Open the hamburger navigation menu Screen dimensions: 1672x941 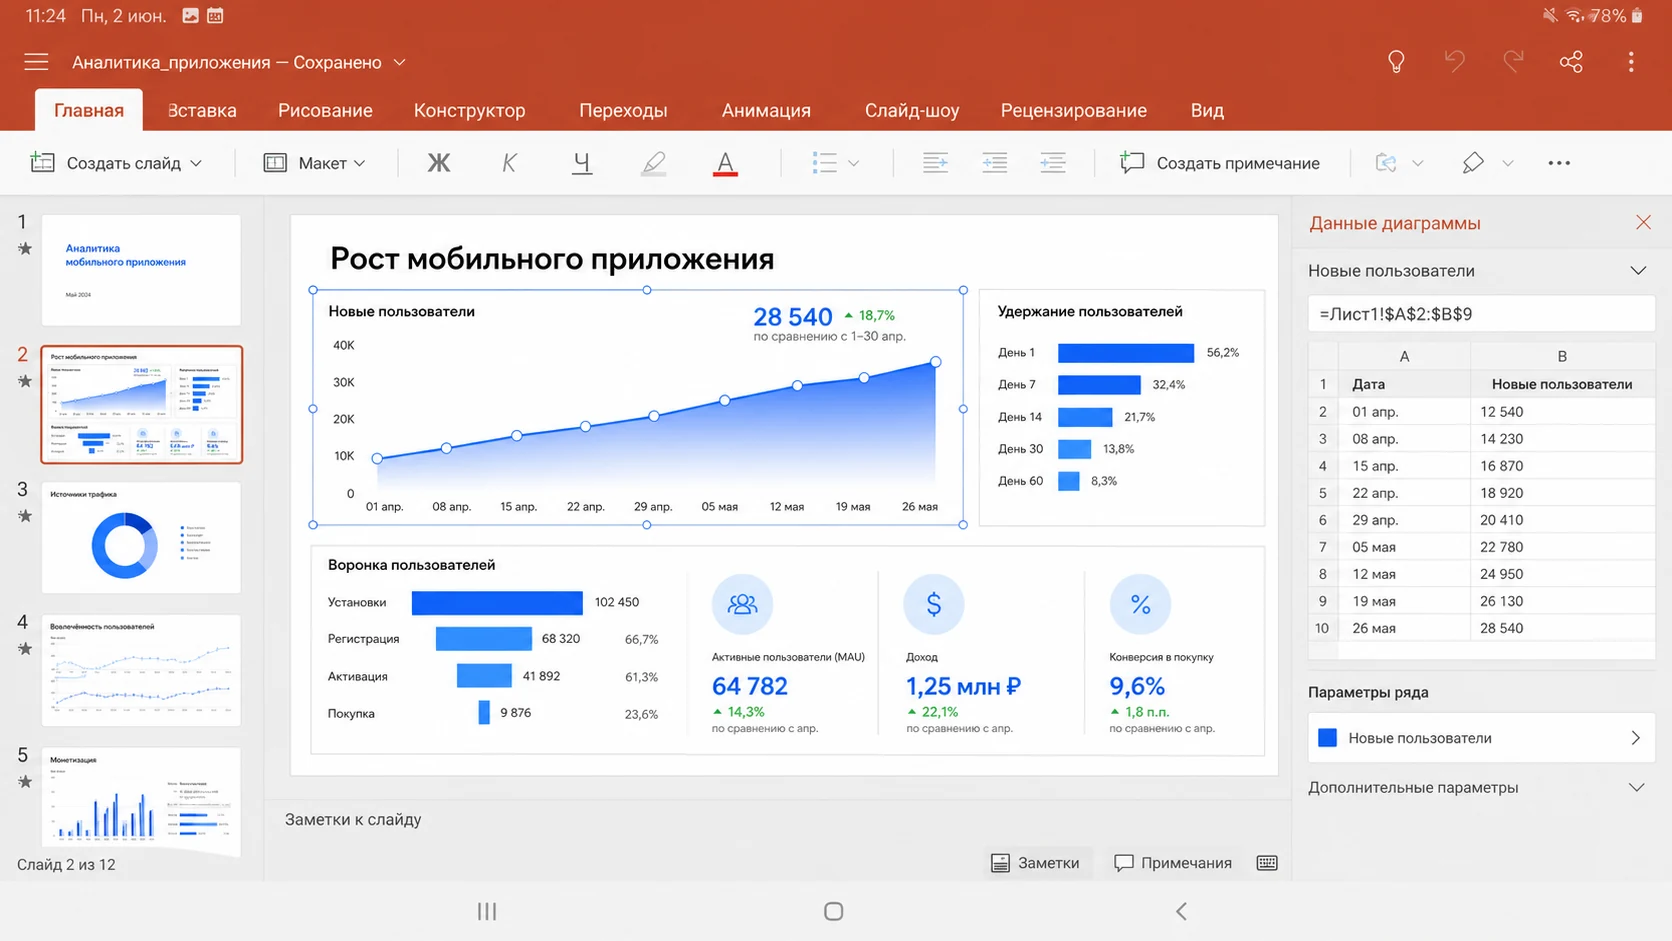[36, 62]
